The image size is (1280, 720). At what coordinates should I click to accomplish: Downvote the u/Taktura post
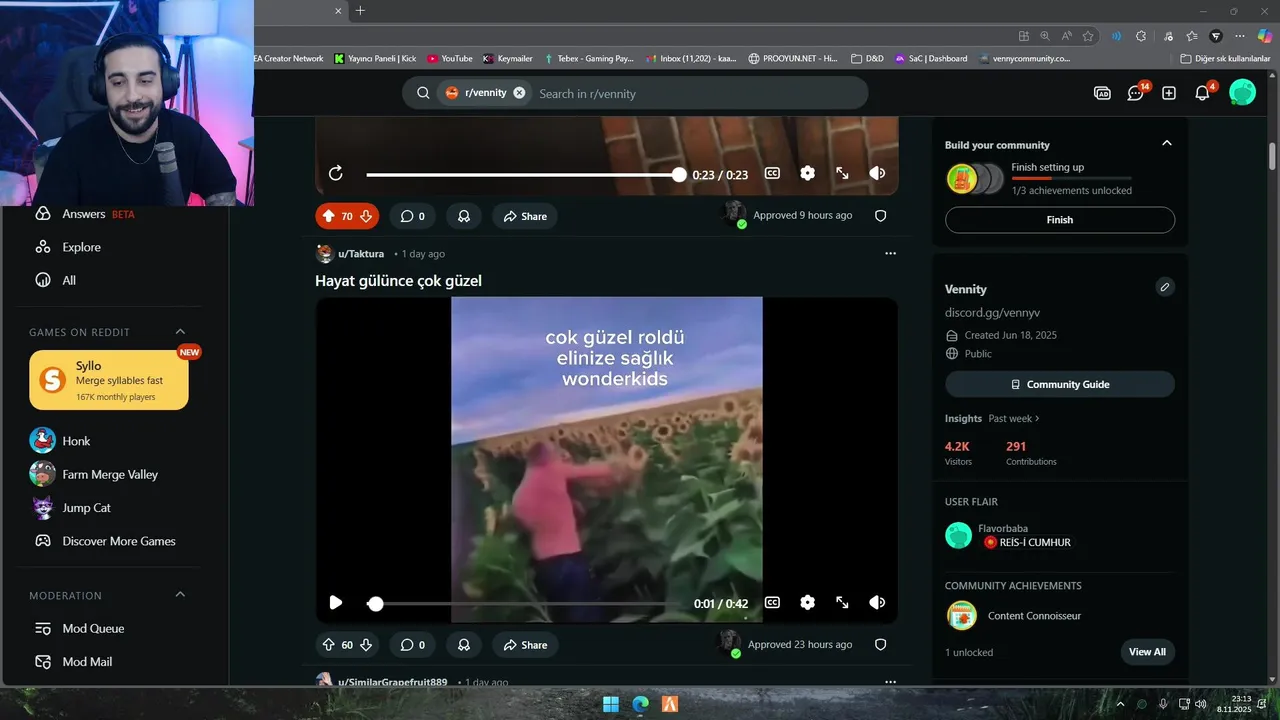click(366, 645)
